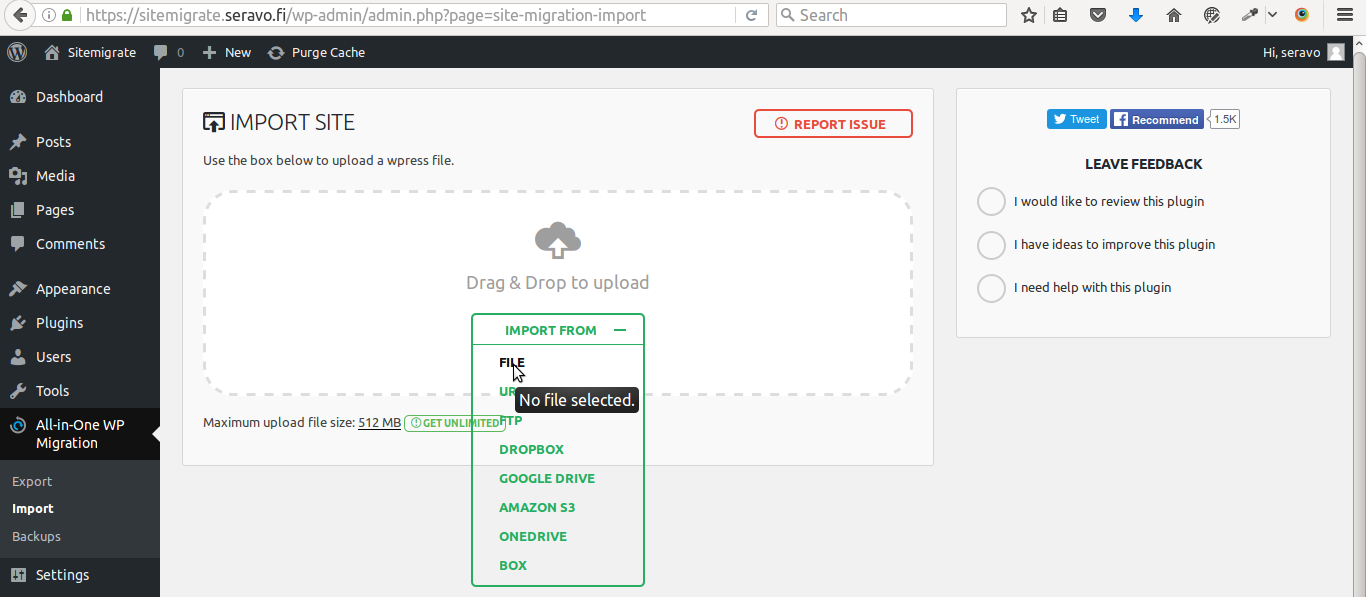Click the "LEAVE FEEDBACK" heading
This screenshot has height=597, width=1366.
(1144, 164)
